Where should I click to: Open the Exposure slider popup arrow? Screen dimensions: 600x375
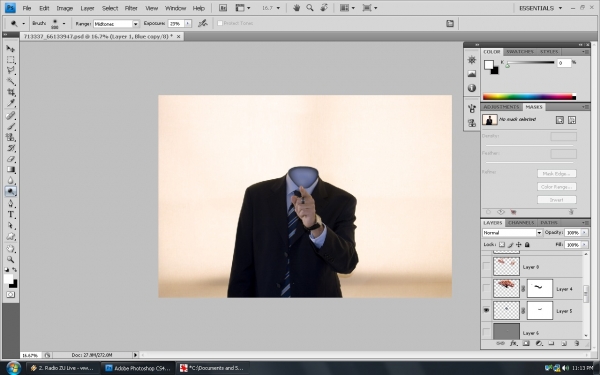click(188, 24)
